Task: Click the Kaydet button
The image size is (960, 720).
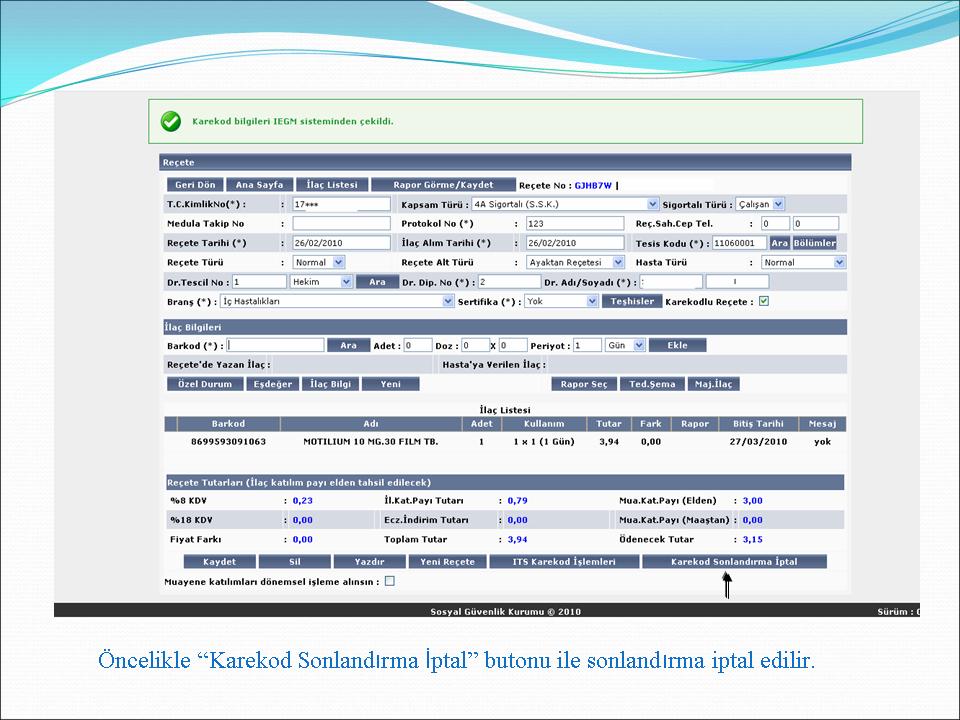Action: point(219,562)
